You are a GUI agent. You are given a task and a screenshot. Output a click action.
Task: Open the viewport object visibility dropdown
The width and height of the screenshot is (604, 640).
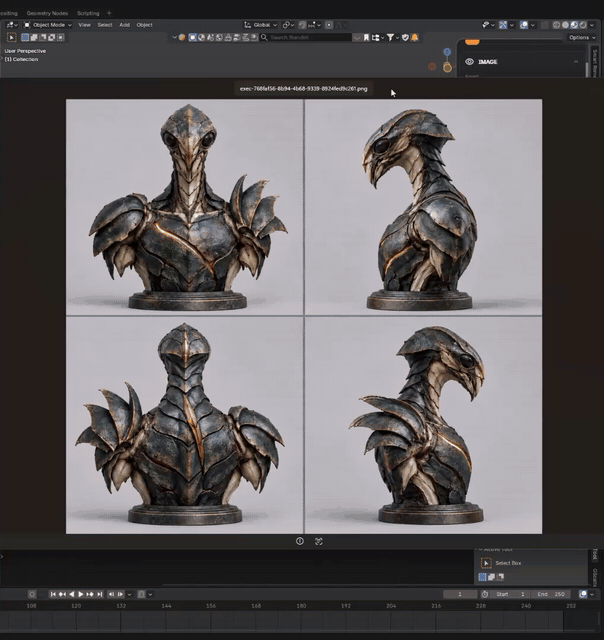(x=488, y=25)
